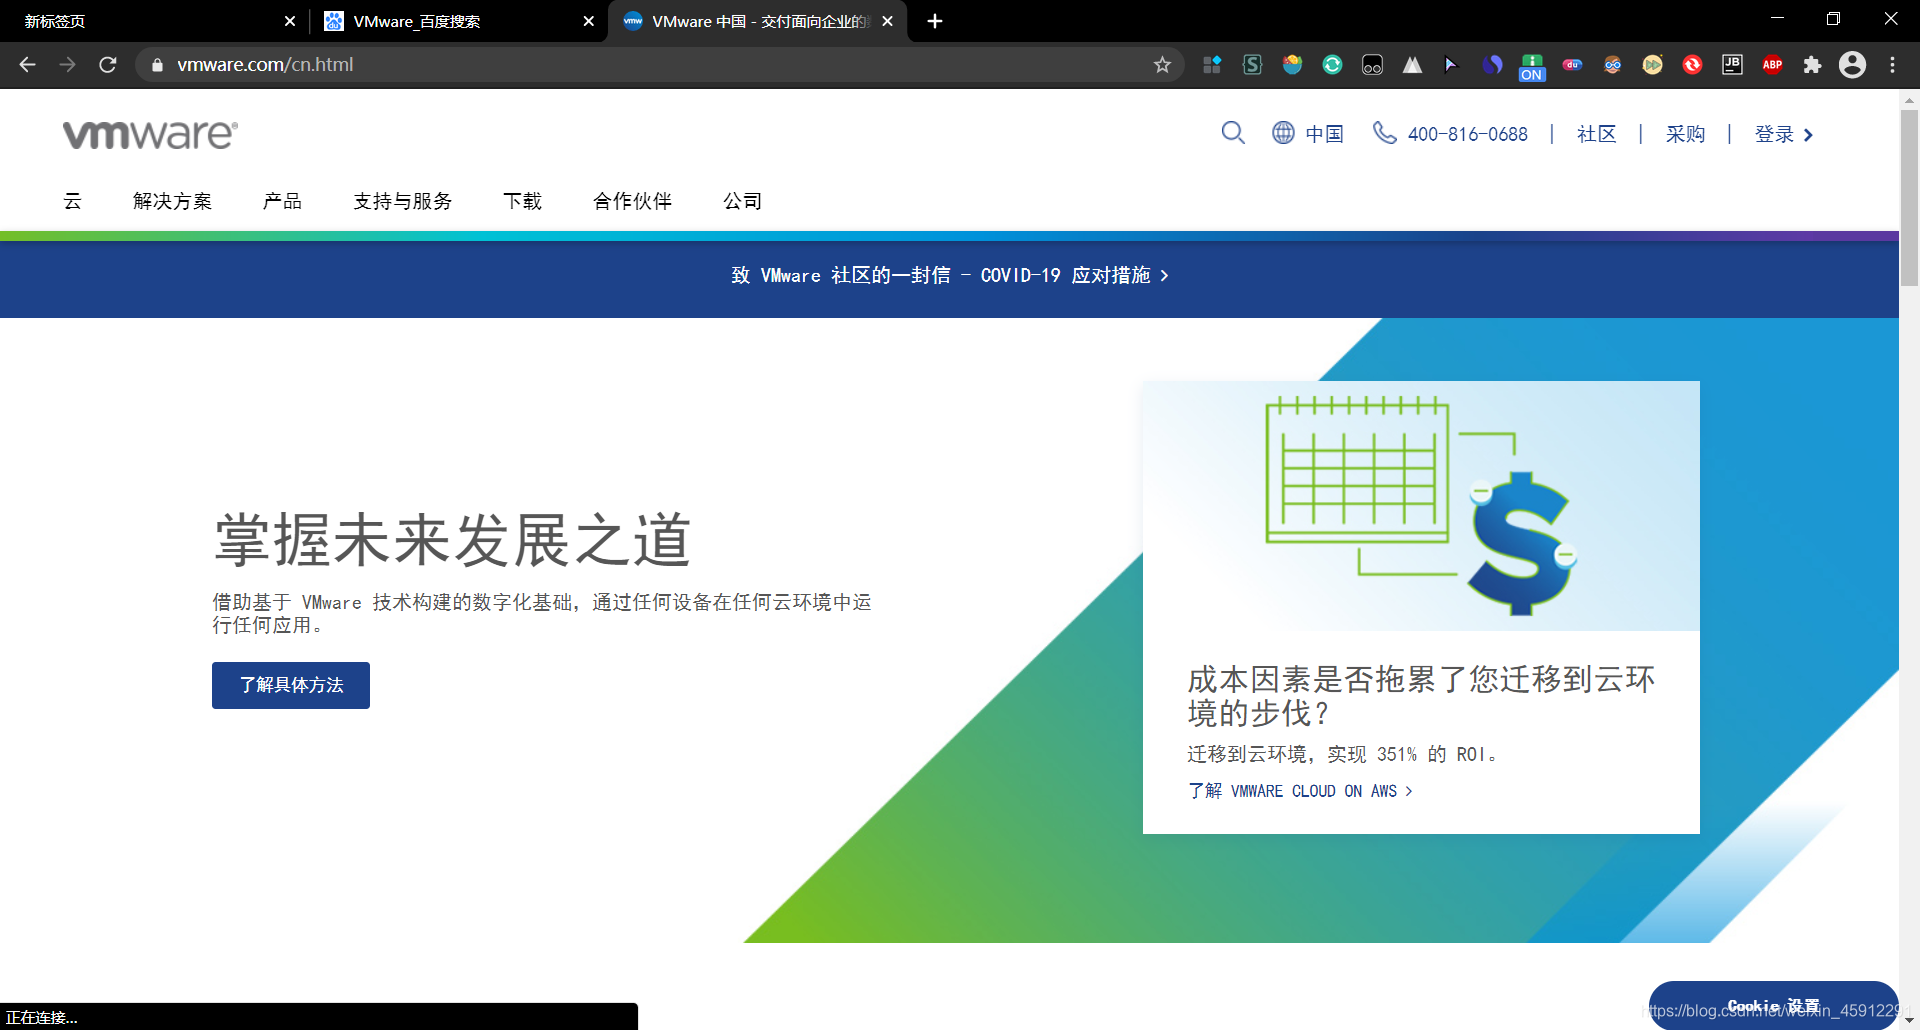Select the 中国 region selector

[x=1324, y=134]
